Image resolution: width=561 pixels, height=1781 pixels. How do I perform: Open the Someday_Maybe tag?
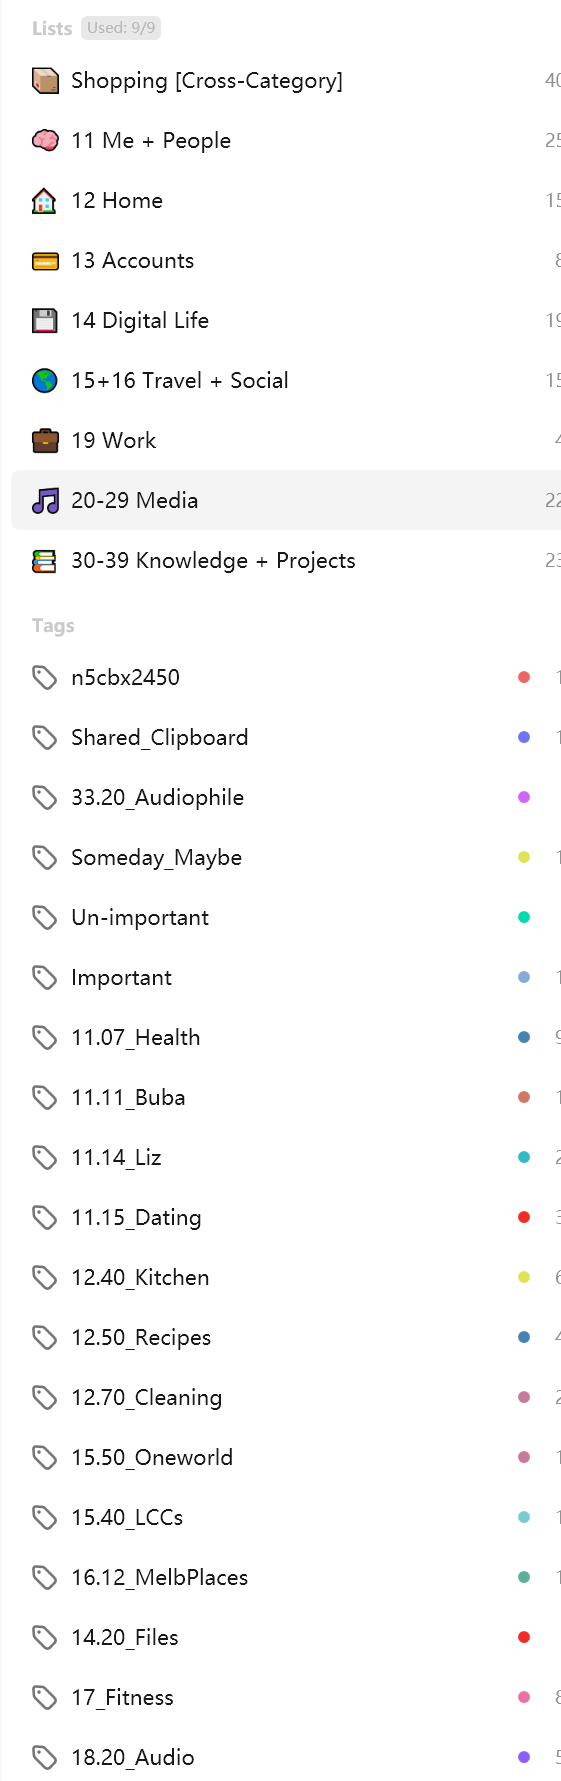[x=286, y=858]
